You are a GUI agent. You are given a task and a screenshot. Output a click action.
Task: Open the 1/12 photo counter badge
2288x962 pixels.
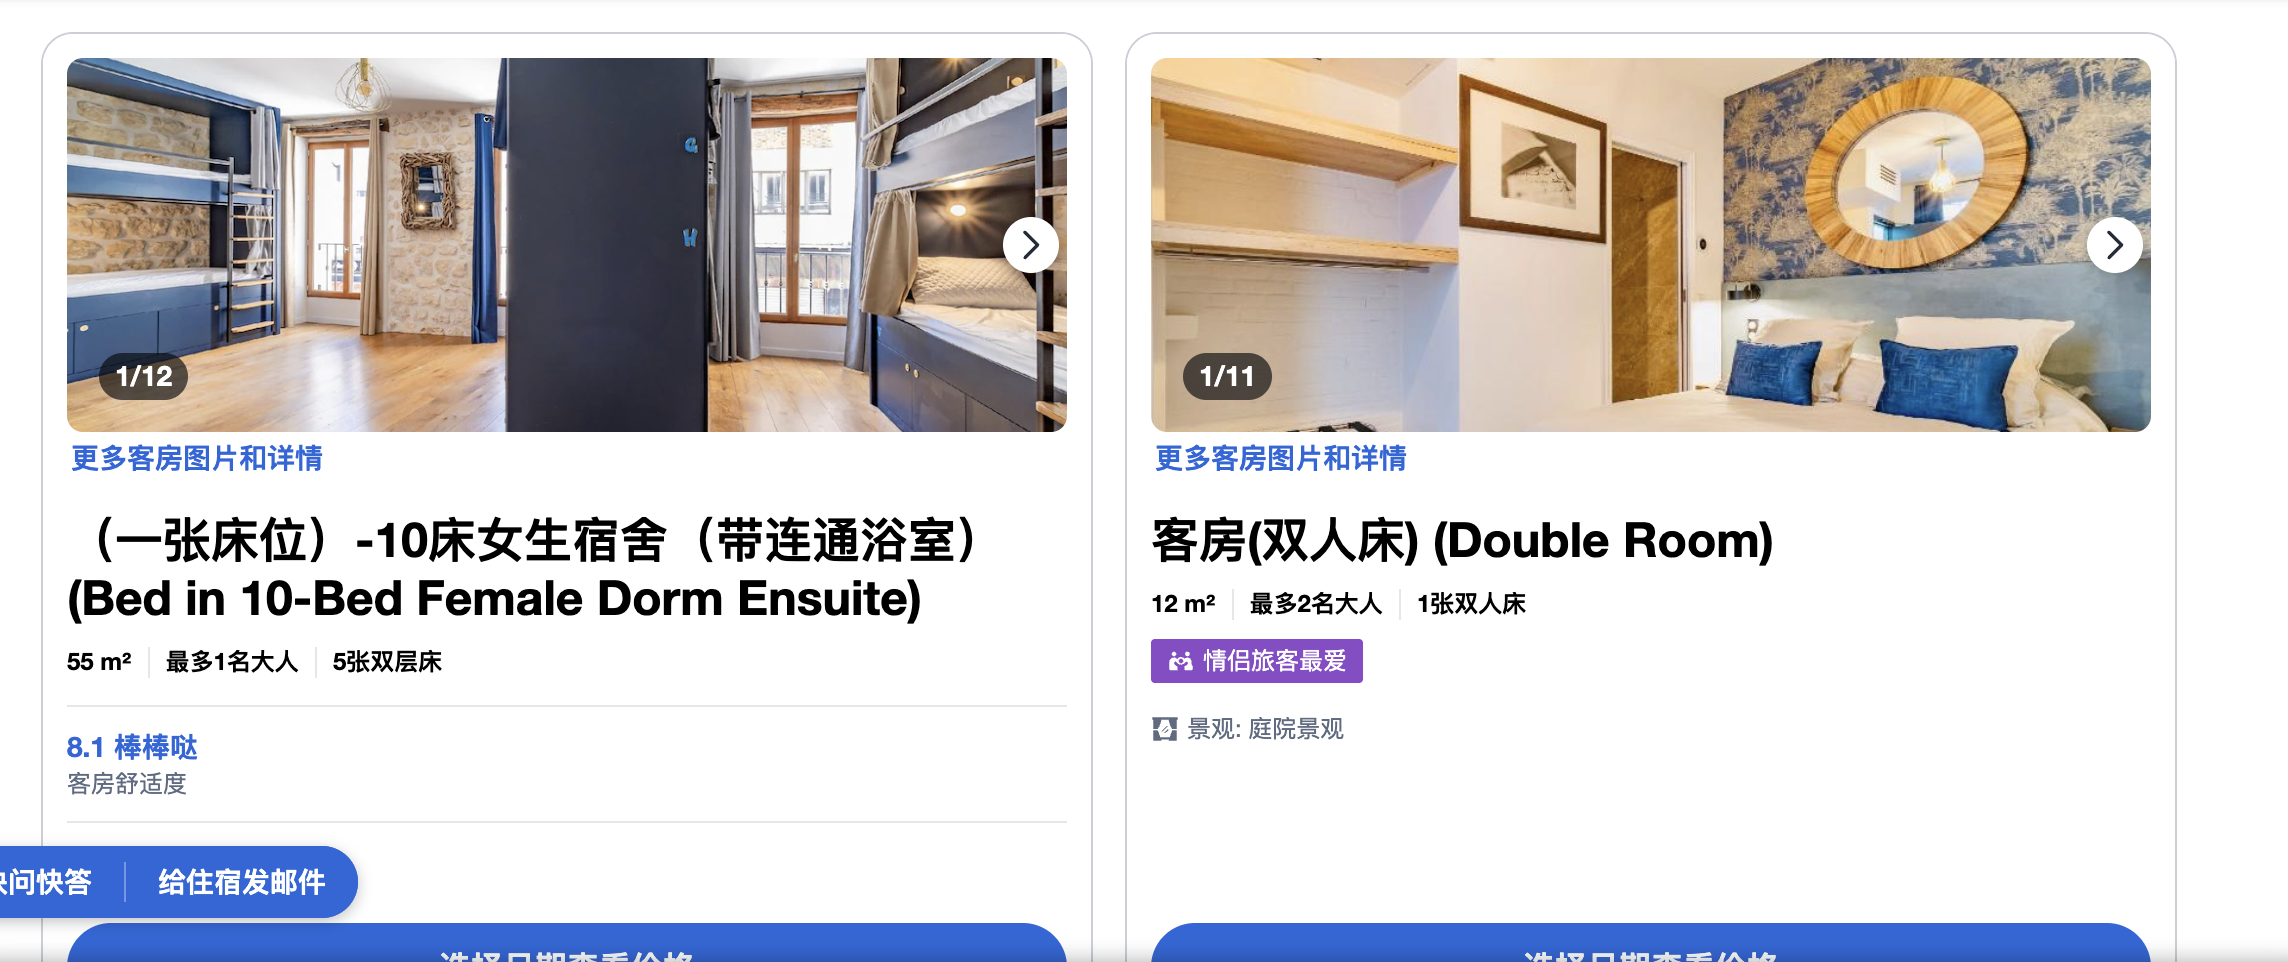(x=144, y=376)
